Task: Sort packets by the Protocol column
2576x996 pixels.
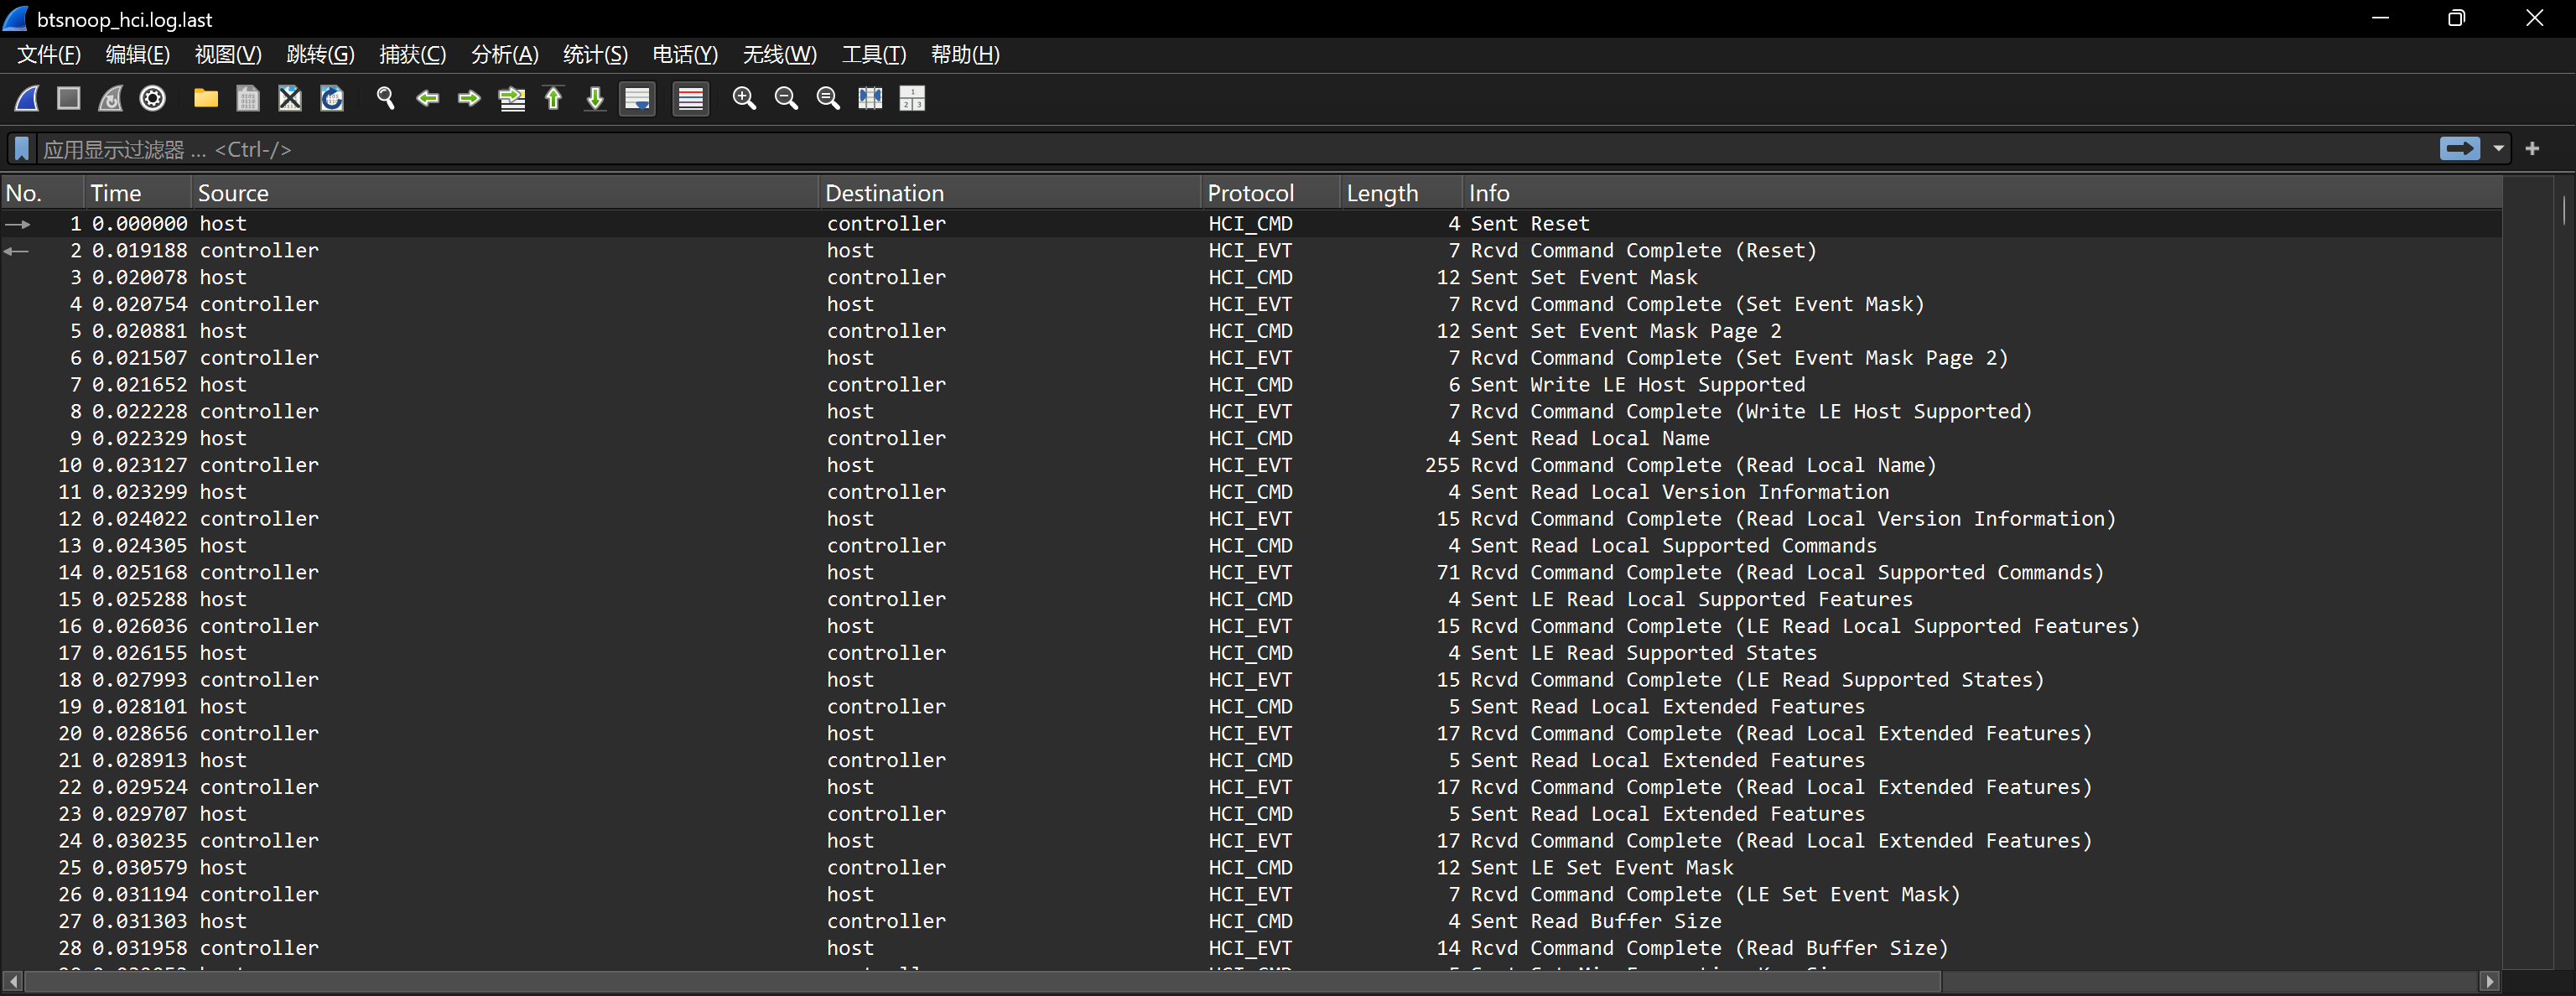Action: [x=1250, y=193]
